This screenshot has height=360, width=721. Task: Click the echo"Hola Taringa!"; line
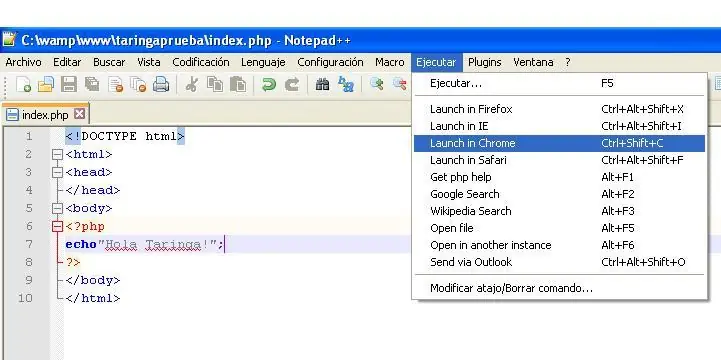tap(144, 245)
